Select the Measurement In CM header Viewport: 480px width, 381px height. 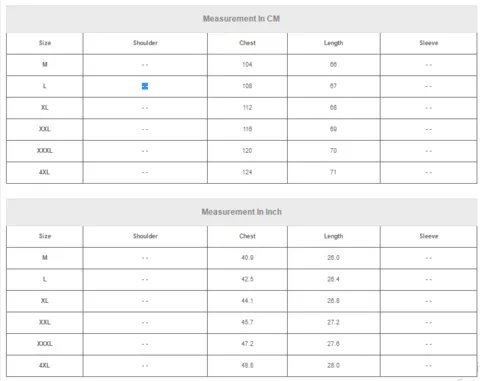tap(241, 19)
